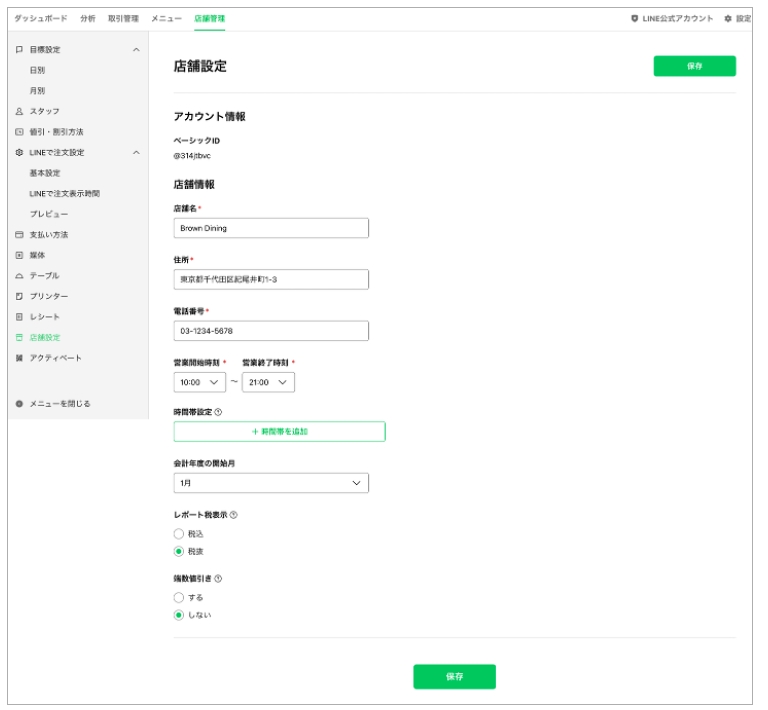The width and height of the screenshot is (768, 710).
Task: Click the スタッフ person icon
Action: (x=19, y=111)
